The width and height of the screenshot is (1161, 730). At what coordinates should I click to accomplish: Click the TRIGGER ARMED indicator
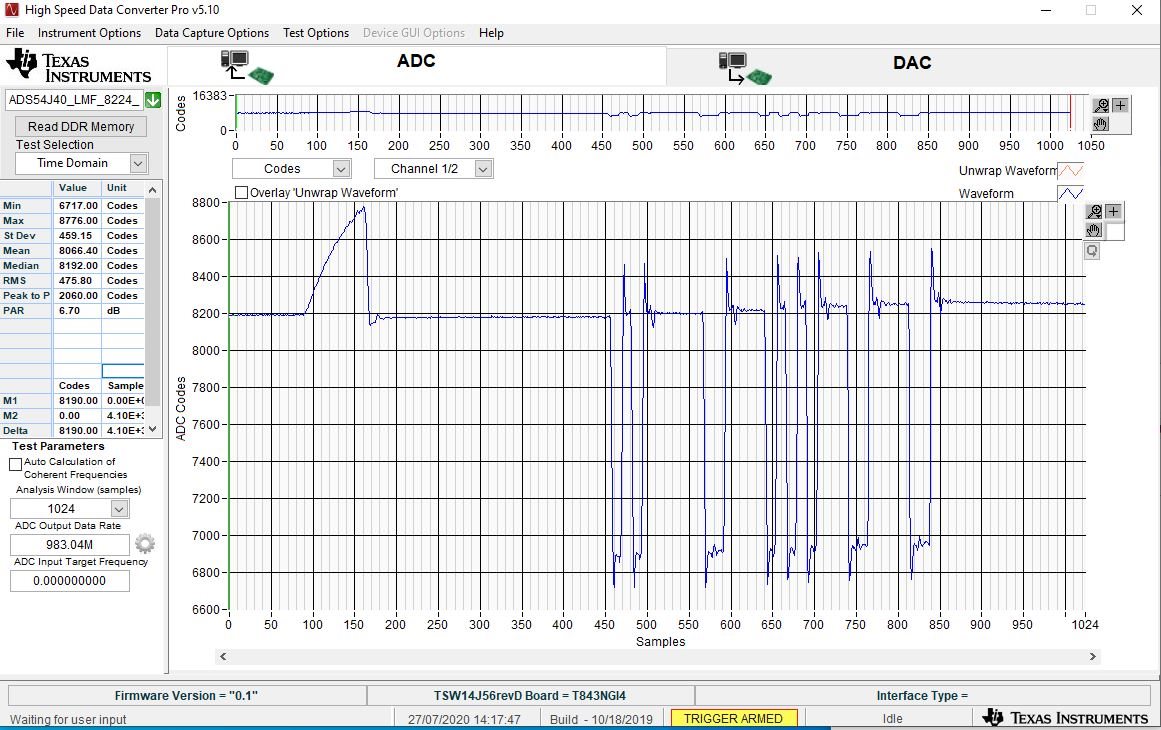coord(733,718)
